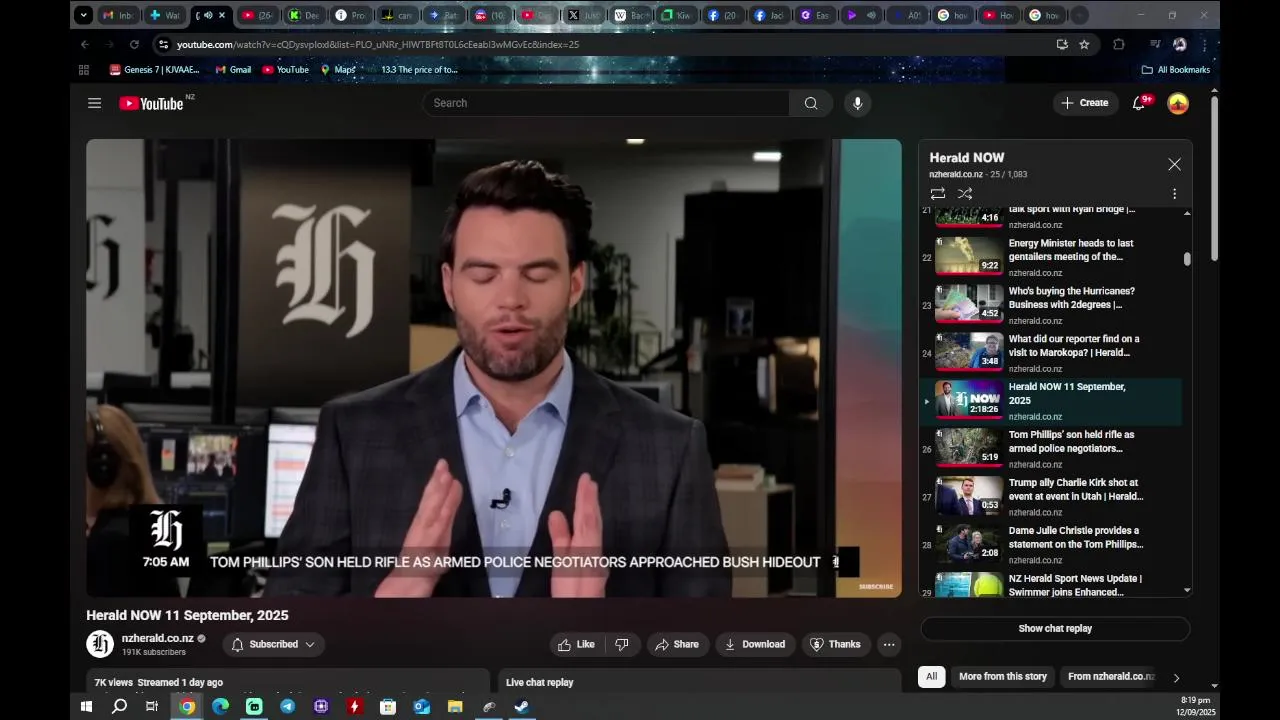Screen dimensions: 1280x720
Task: Start voice search with microphone icon
Action: pos(857,103)
